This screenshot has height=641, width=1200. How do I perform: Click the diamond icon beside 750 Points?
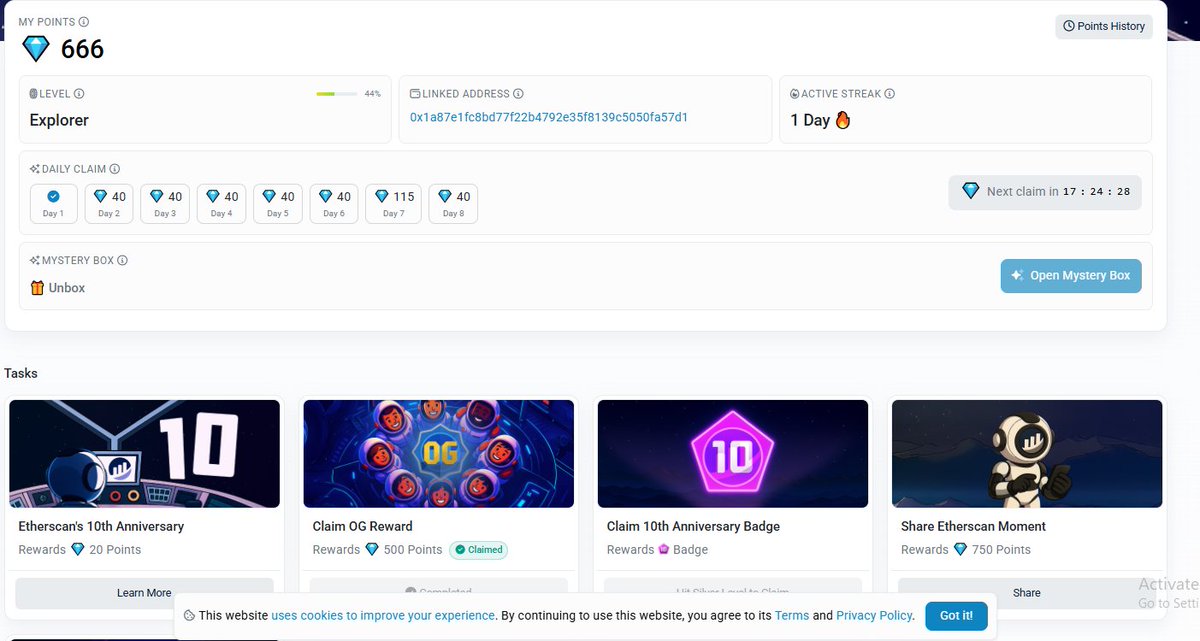[960, 550]
